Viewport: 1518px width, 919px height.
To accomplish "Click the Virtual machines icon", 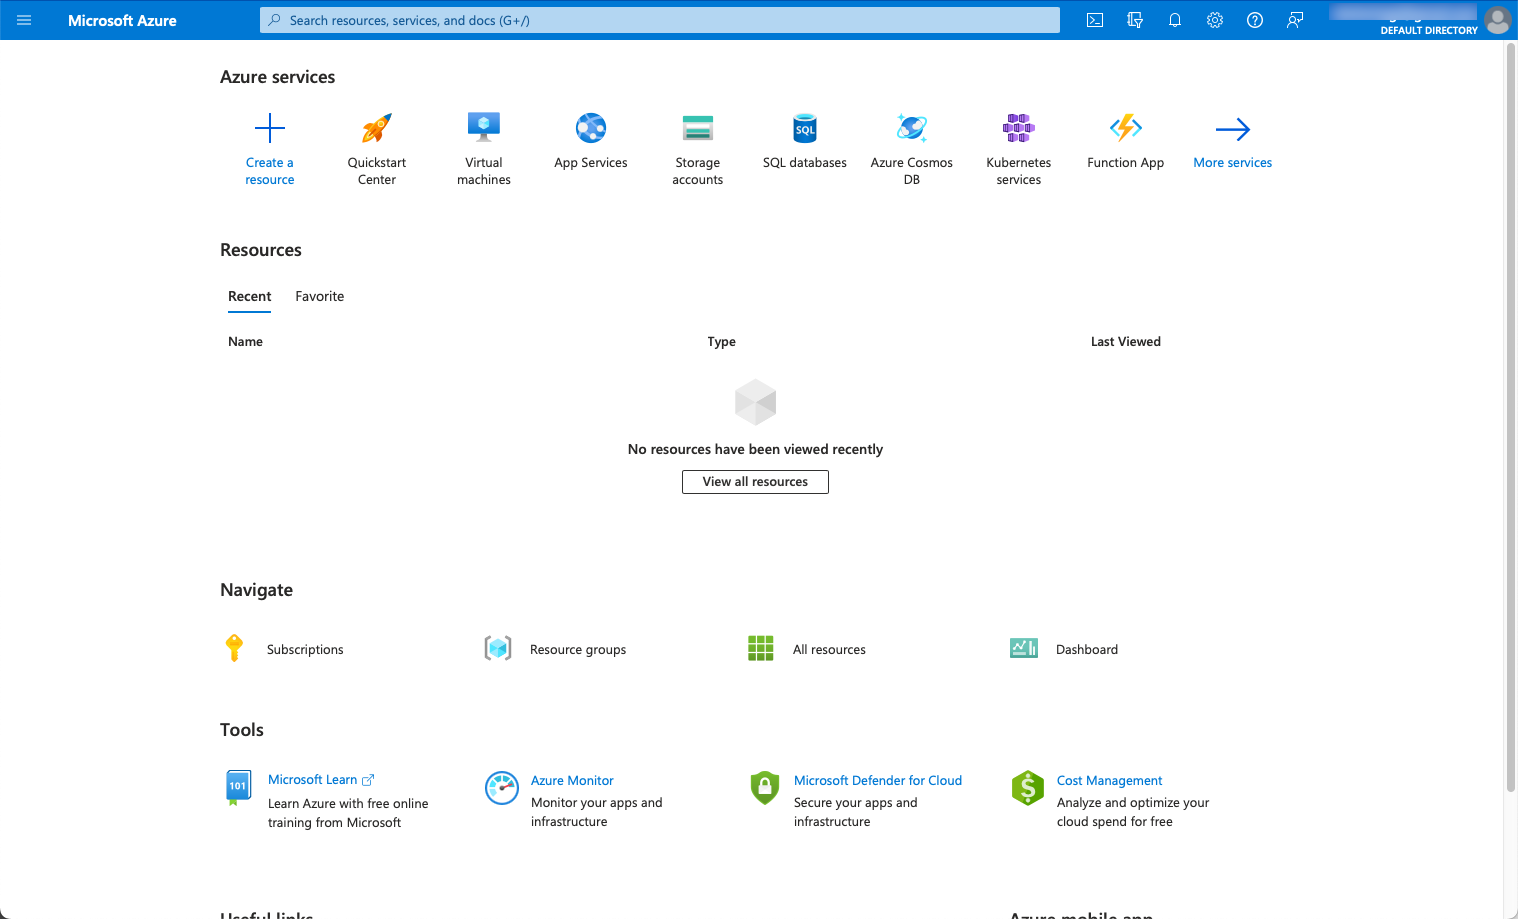I will 484,128.
